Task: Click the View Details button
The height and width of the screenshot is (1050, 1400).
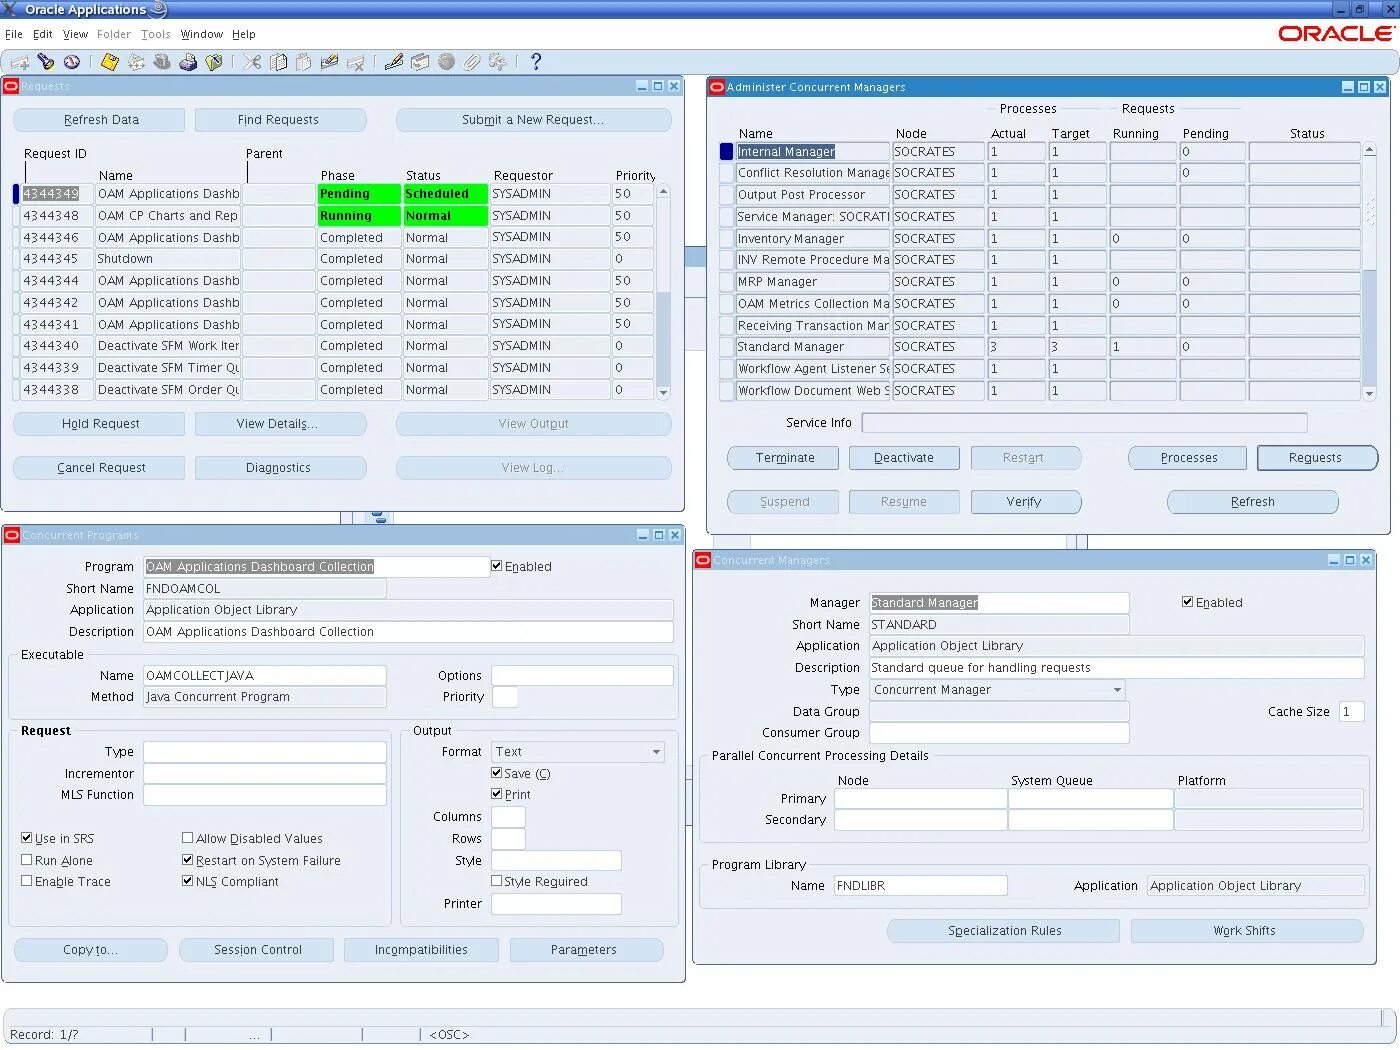Action: pos(278,424)
